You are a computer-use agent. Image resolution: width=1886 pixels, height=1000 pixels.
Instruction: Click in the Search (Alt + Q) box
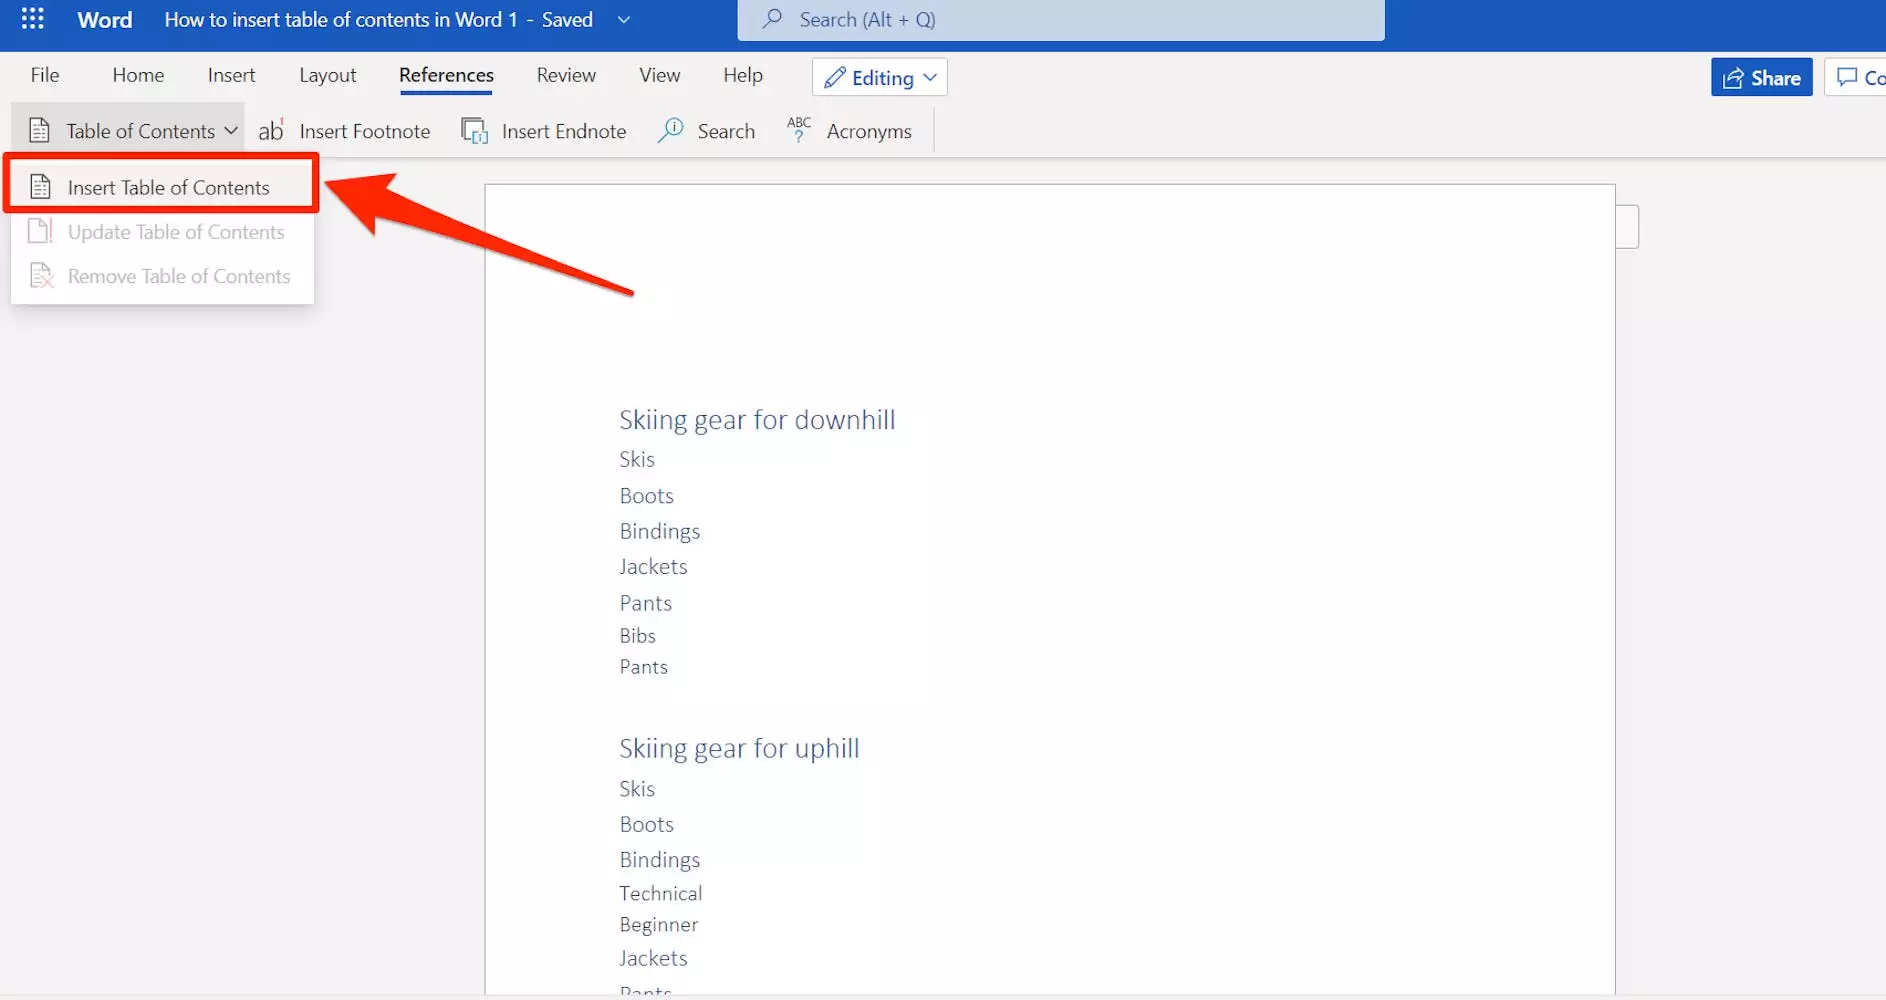coord(1061,19)
